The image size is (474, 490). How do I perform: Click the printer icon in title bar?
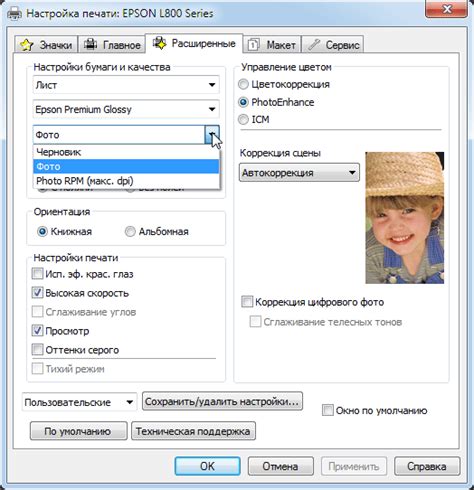click(14, 14)
